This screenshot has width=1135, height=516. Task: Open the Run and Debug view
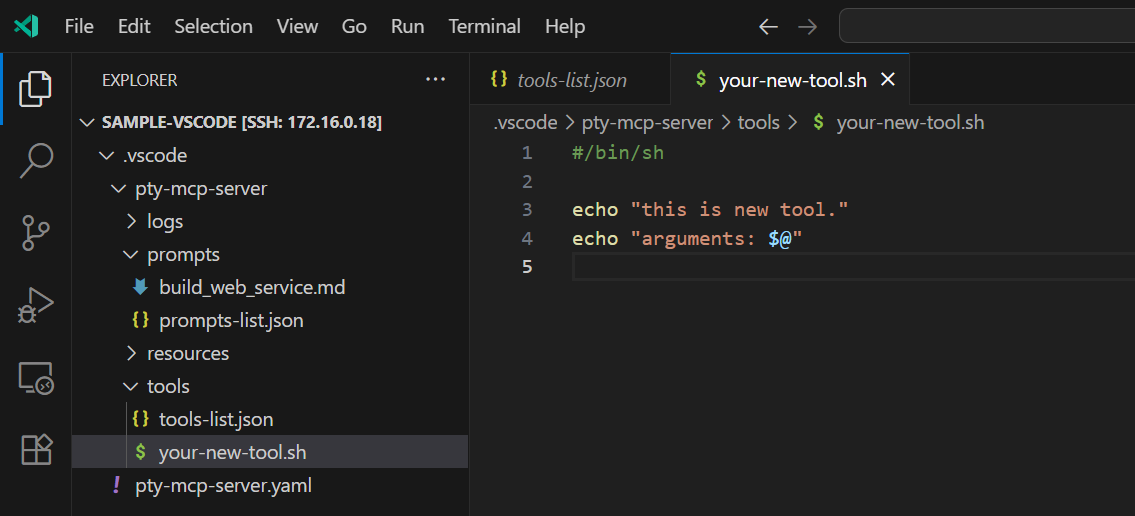(35, 305)
